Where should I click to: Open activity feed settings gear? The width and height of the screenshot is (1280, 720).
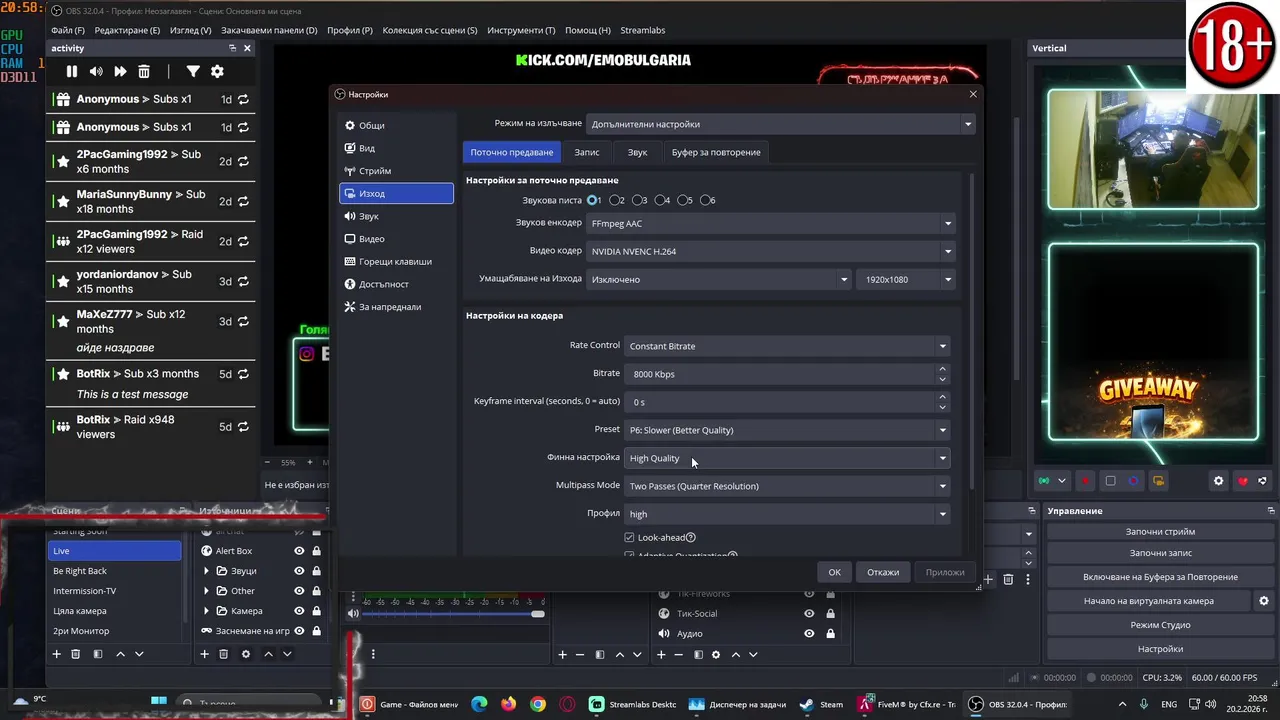point(217,72)
